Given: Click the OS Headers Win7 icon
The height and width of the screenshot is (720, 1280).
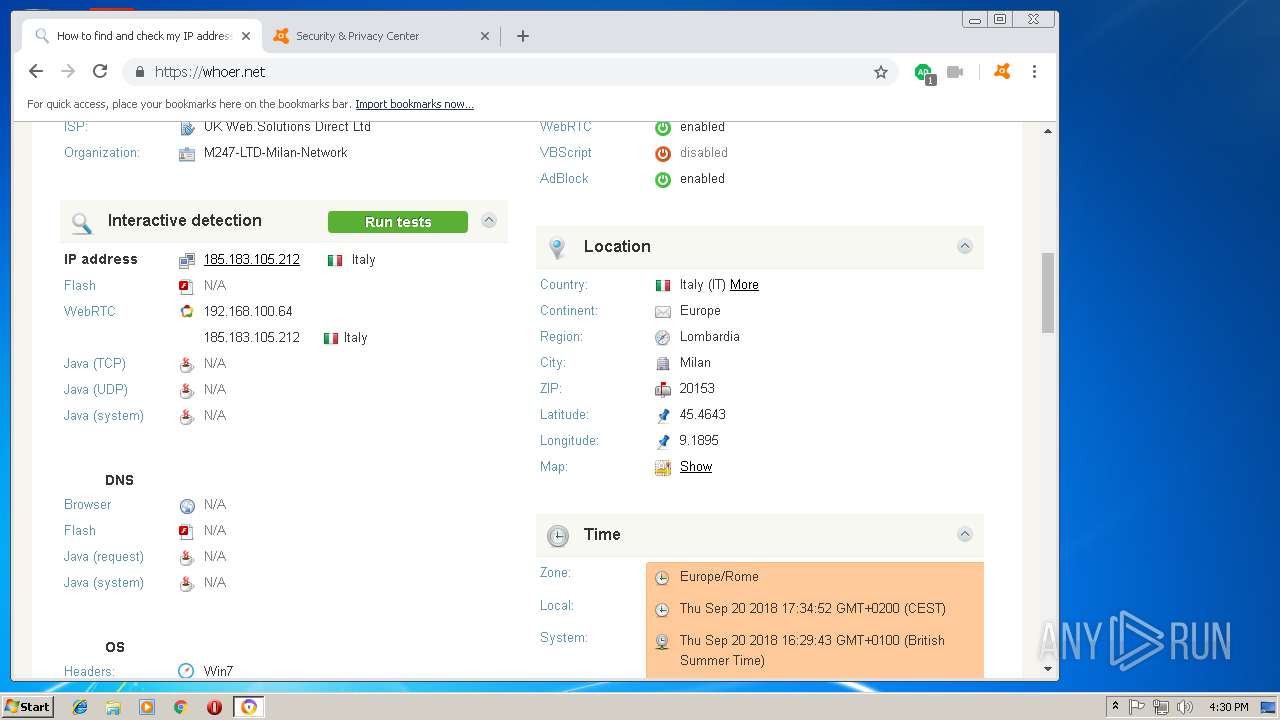Looking at the screenshot, I should pyautogui.click(x=186, y=671).
